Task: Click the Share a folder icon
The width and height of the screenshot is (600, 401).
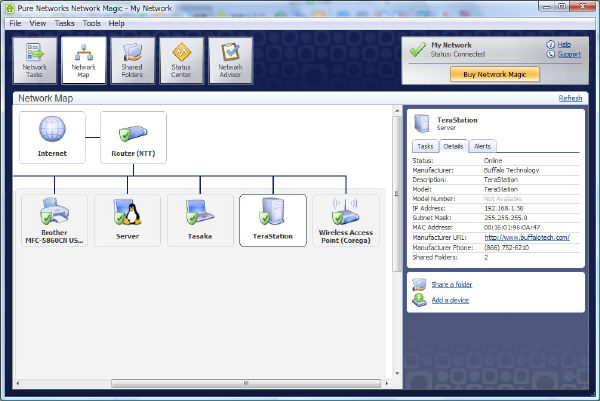Action: click(x=419, y=284)
